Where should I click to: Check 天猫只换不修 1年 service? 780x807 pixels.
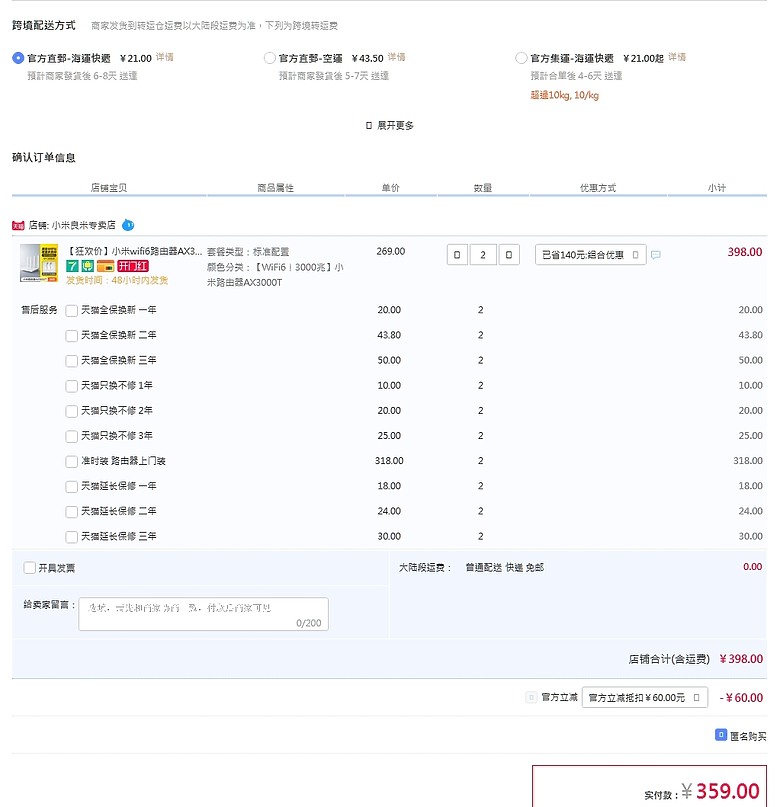tap(72, 386)
